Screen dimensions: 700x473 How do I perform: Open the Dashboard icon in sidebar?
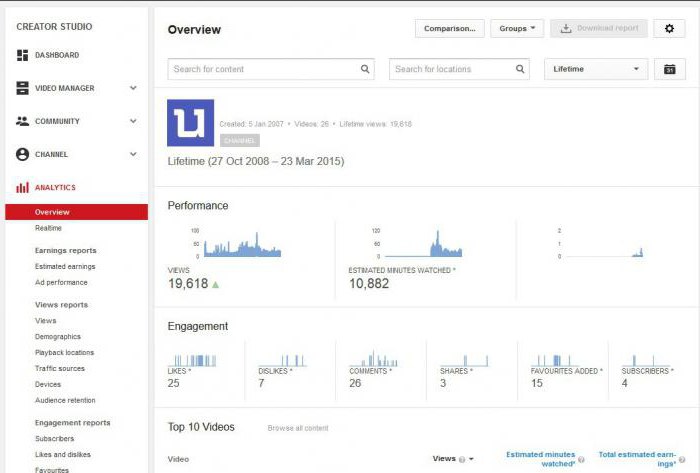tap(22, 55)
